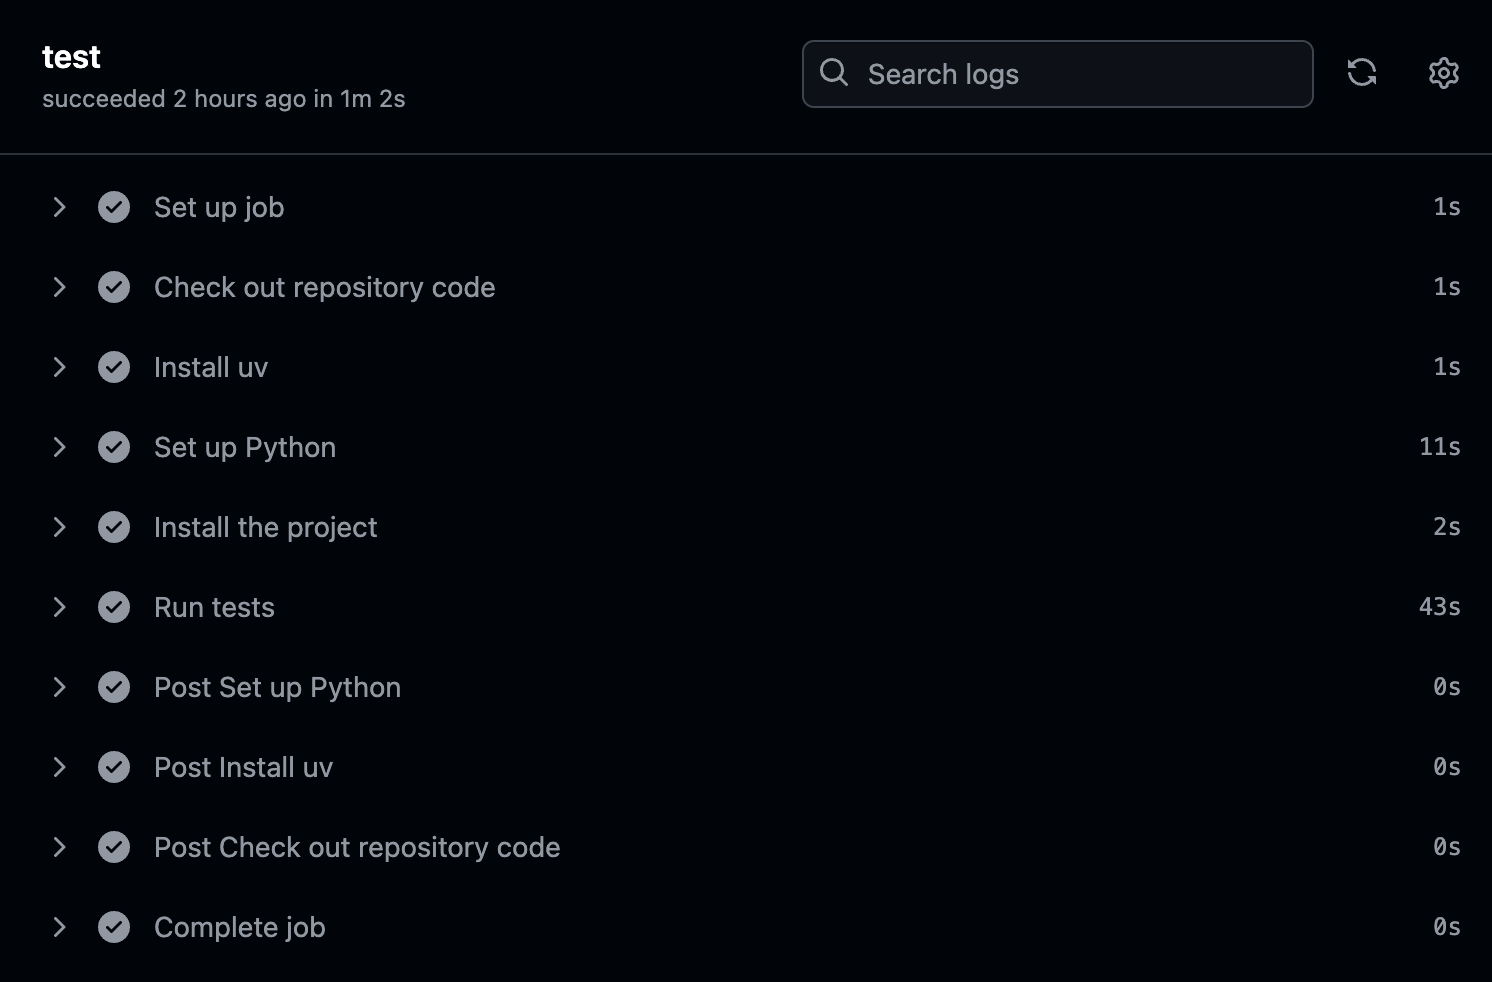Expand the Set up job step
1492x982 pixels.
click(59, 207)
